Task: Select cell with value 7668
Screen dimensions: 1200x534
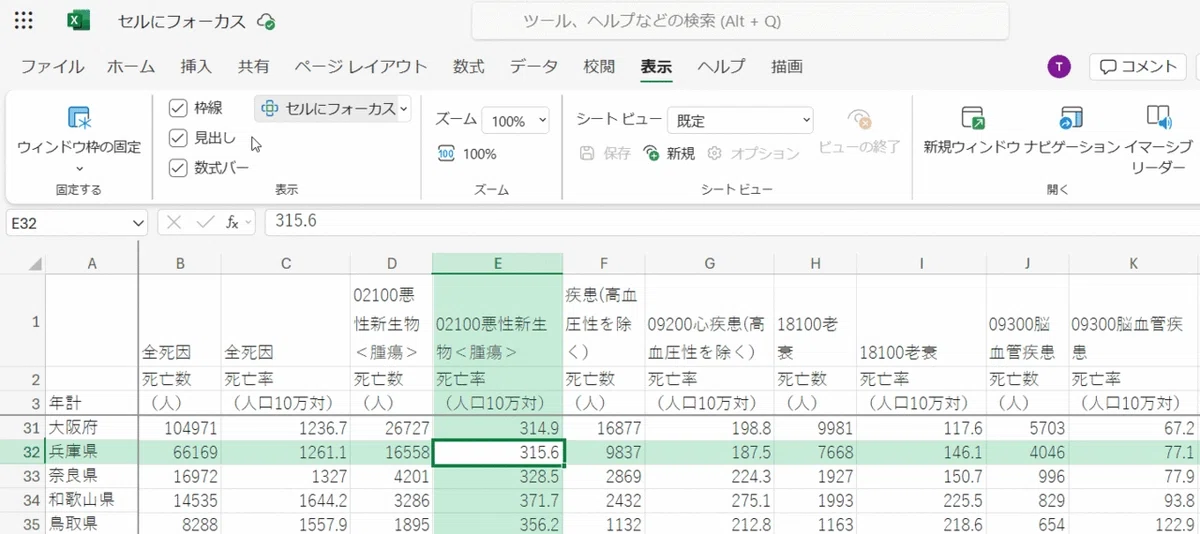Action: pos(816,451)
